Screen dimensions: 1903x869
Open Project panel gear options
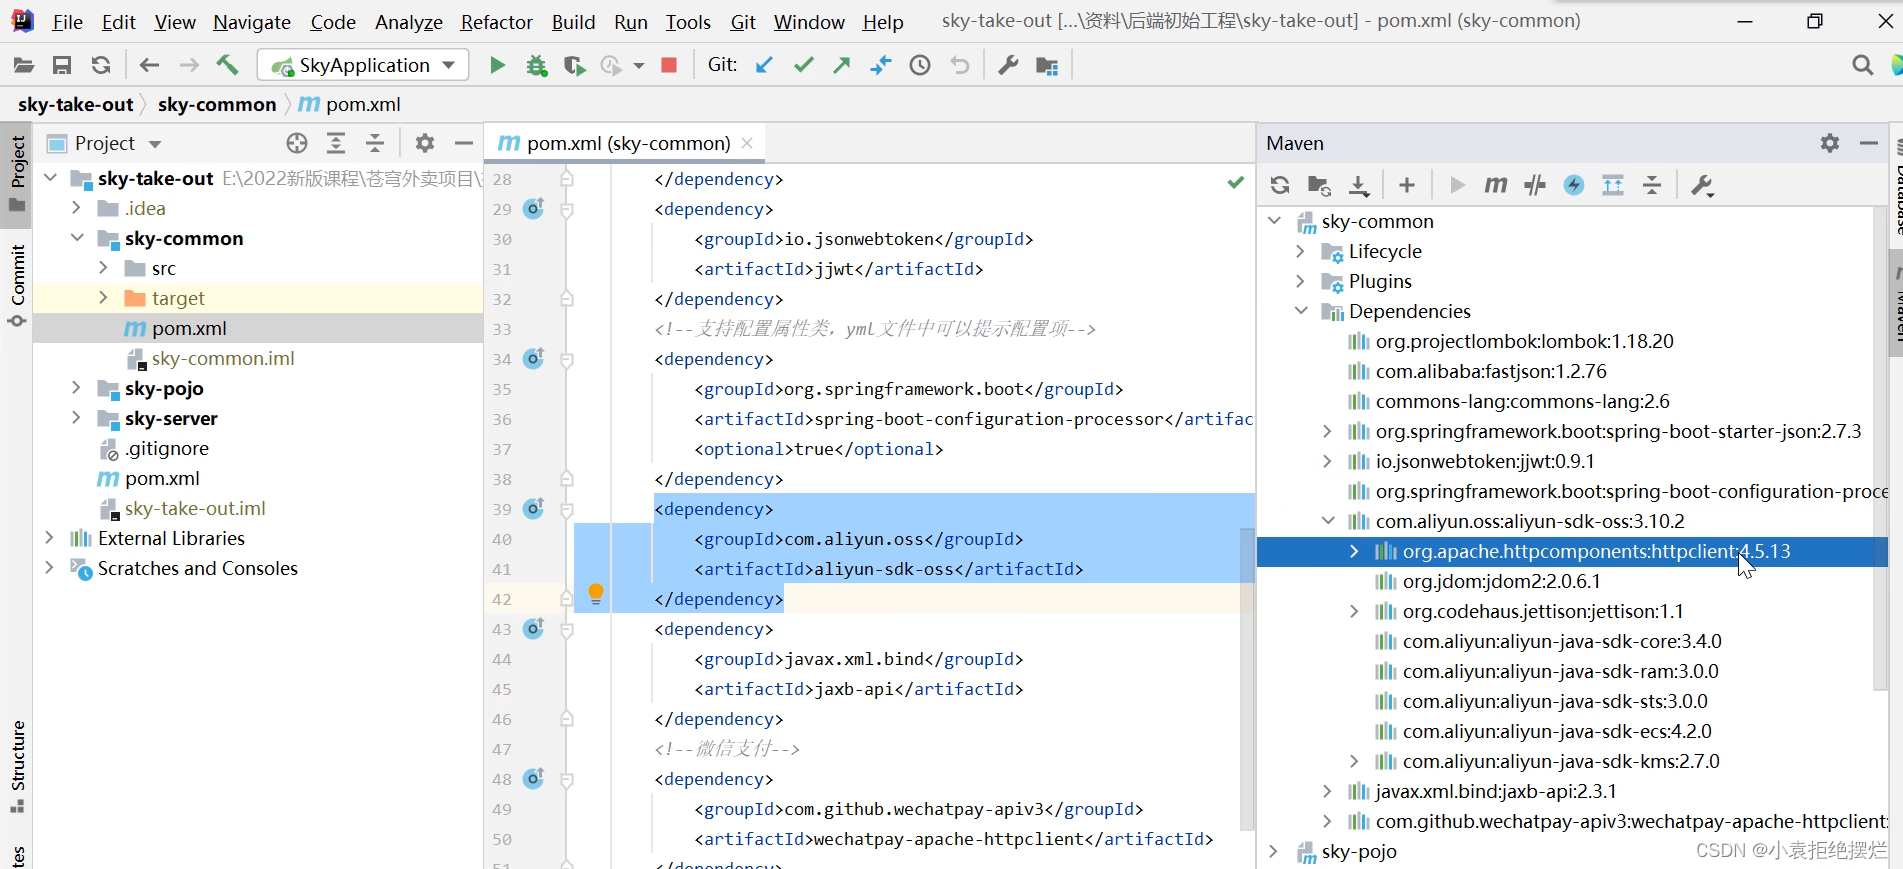tap(425, 143)
